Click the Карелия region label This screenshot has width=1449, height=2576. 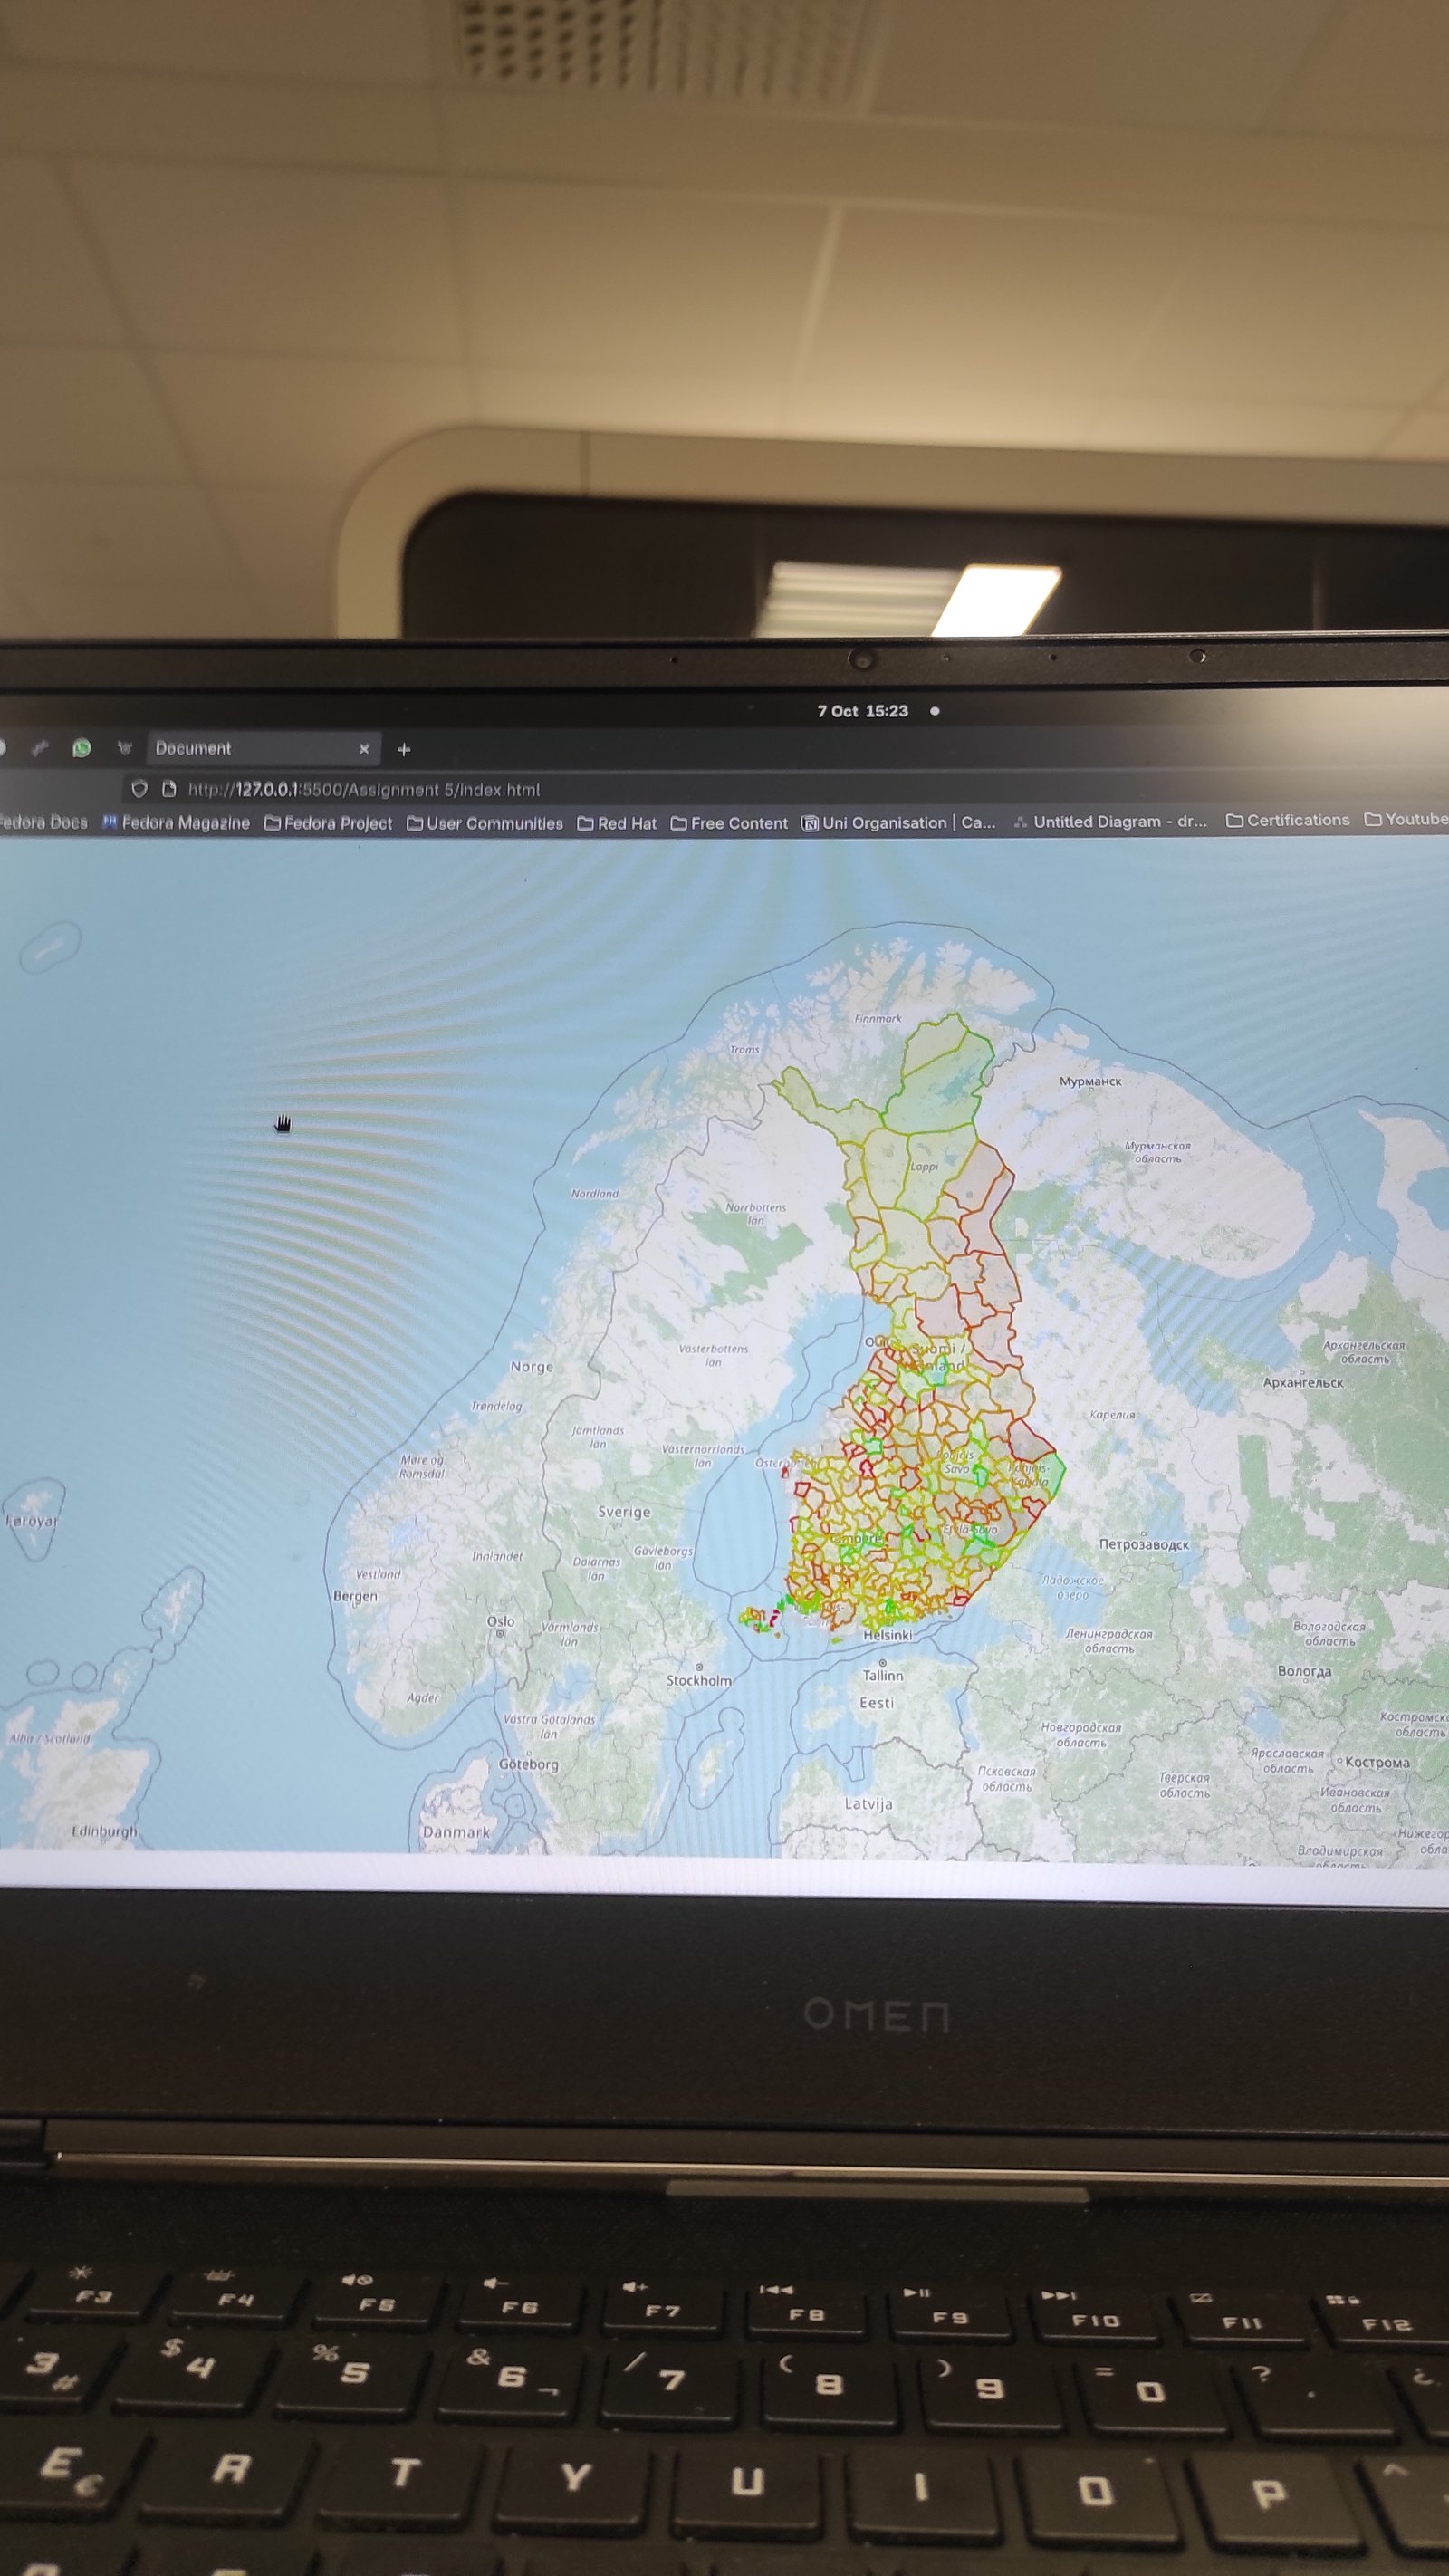(x=1112, y=1415)
